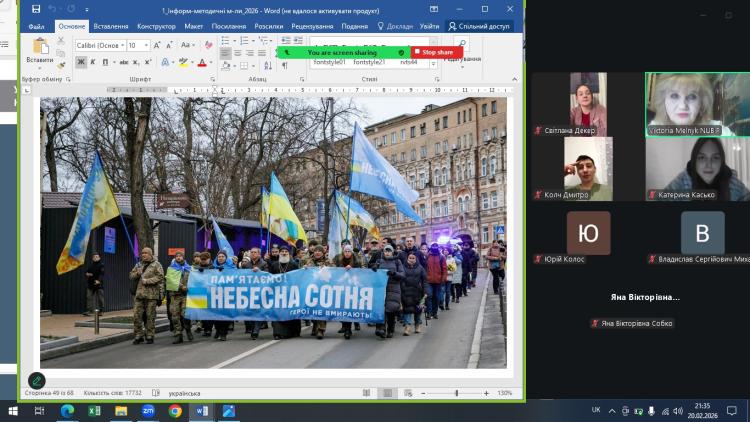This screenshot has width=750, height=422.
Task: Switch to the Вставлення tab
Action: coord(110,26)
